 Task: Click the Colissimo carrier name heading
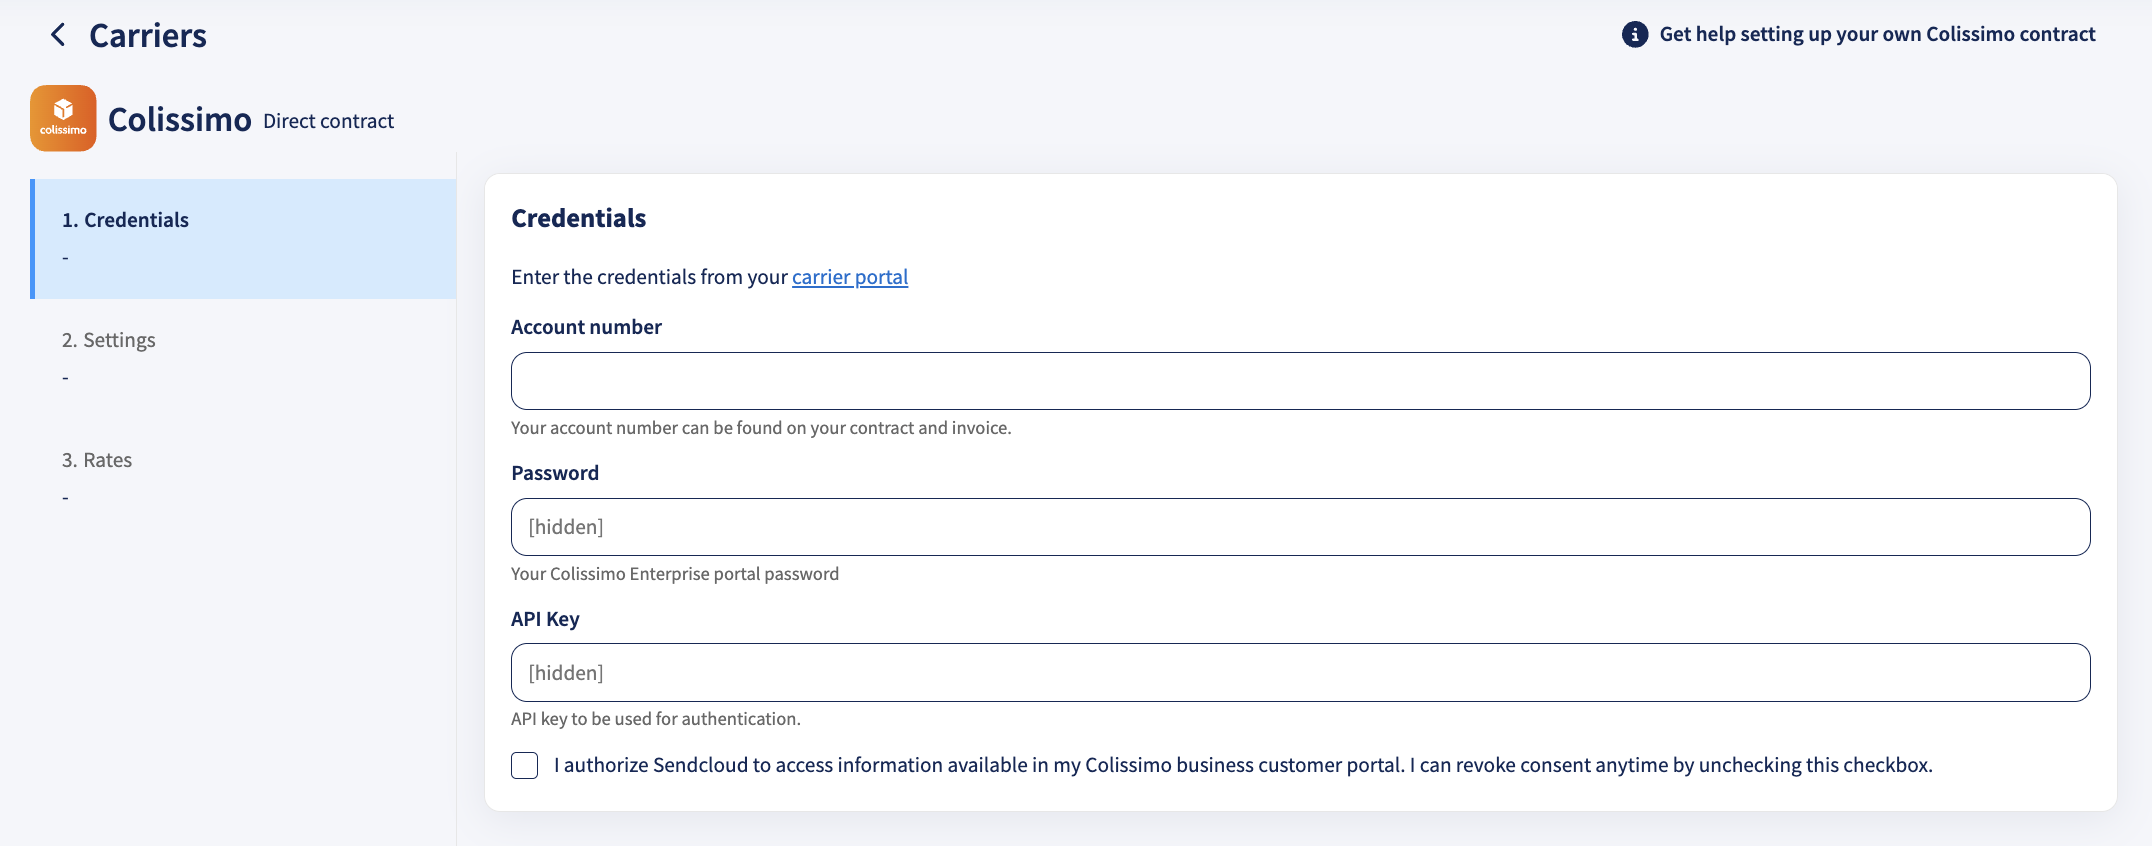coord(180,120)
